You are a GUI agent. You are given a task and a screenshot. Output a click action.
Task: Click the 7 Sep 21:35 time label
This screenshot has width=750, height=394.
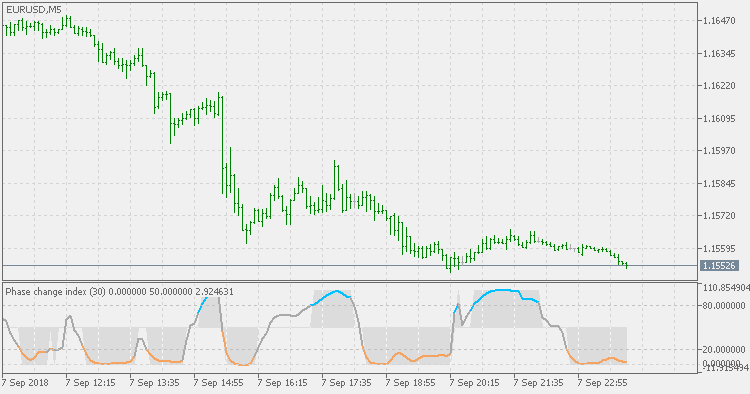539,383
